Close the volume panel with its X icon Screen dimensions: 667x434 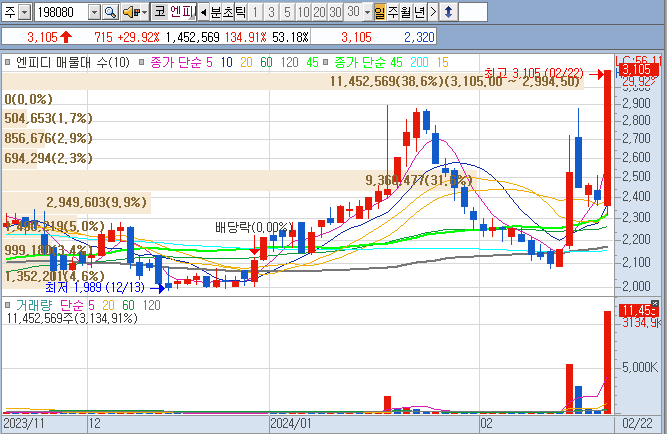(x=655, y=303)
